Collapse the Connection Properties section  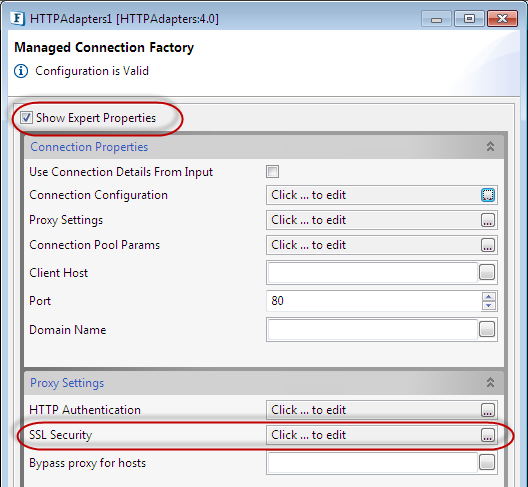tap(490, 147)
